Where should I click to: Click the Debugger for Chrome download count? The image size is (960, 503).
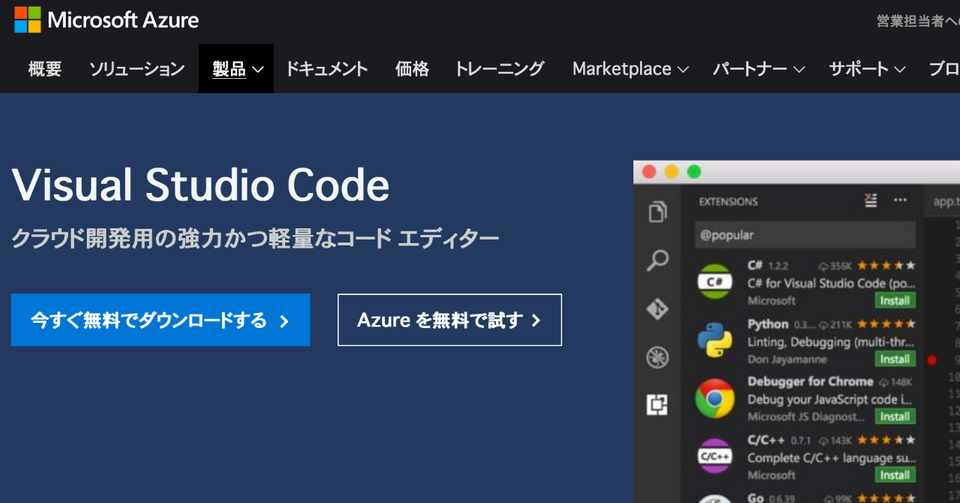[896, 382]
